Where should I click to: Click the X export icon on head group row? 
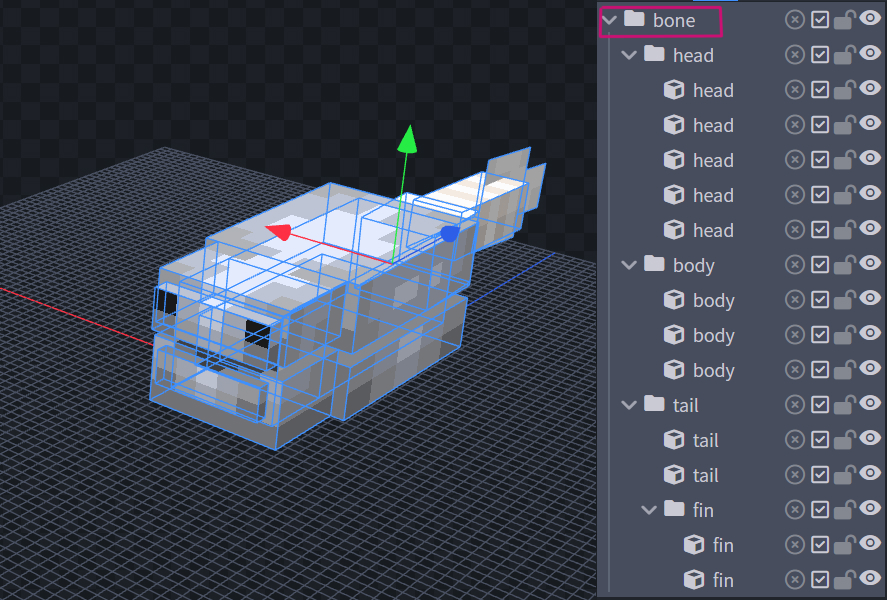(795, 55)
